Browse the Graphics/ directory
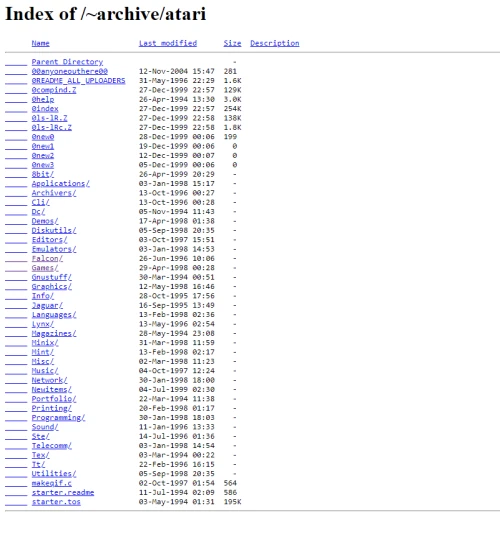Image resolution: width=500 pixels, height=556 pixels. (x=52, y=287)
